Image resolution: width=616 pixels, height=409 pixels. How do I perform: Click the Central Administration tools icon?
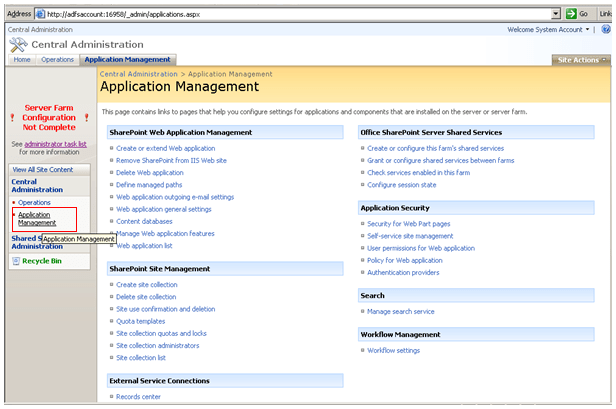point(19,45)
